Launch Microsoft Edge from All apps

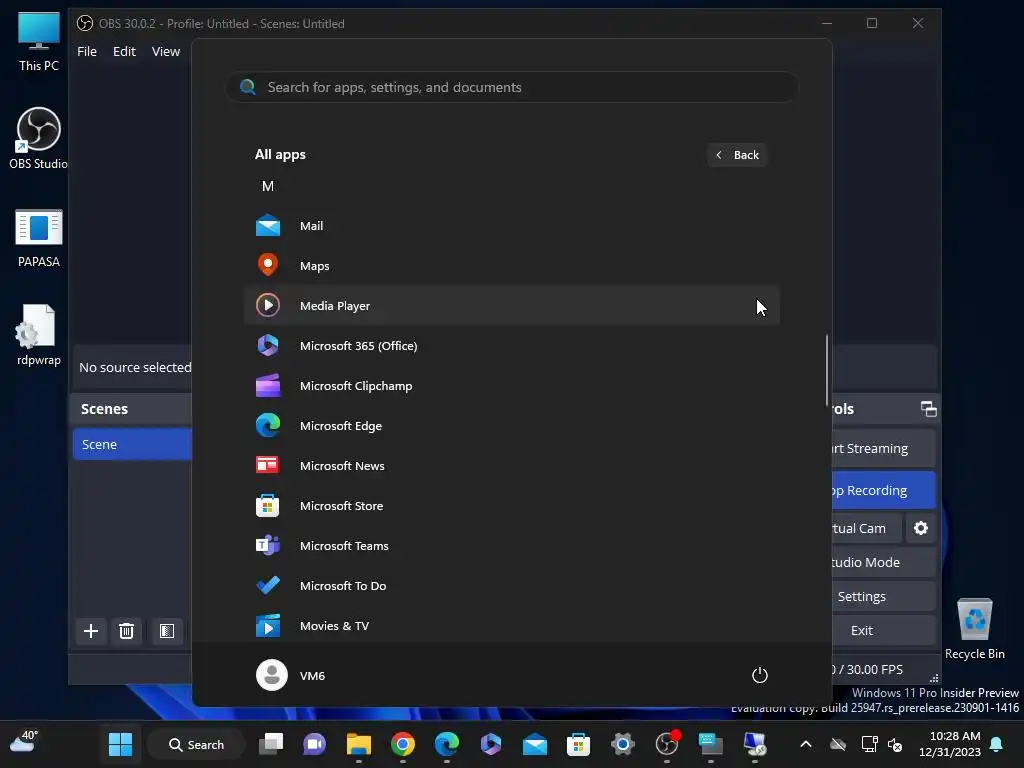coord(511,426)
